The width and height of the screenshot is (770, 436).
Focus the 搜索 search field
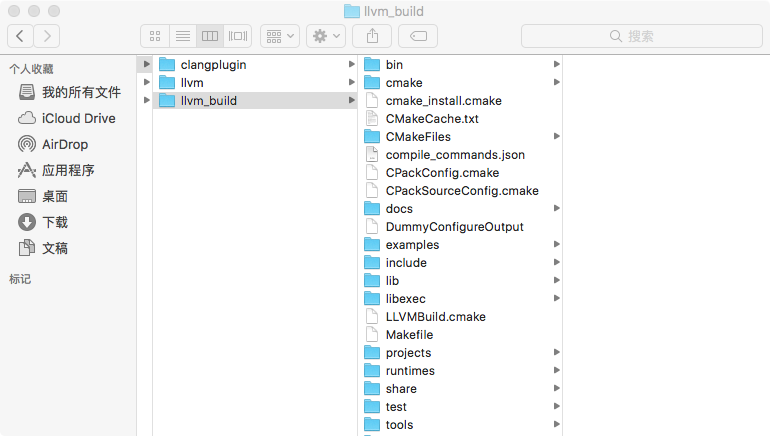[x=642, y=36]
